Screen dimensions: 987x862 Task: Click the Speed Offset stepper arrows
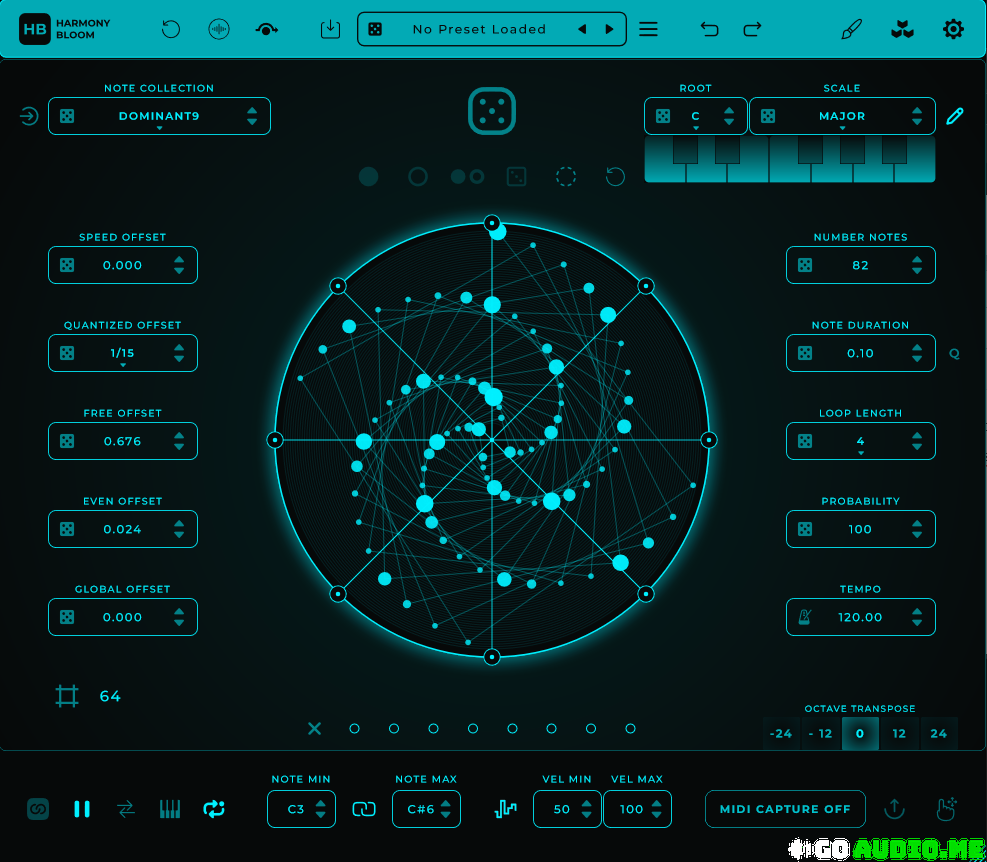[179, 265]
